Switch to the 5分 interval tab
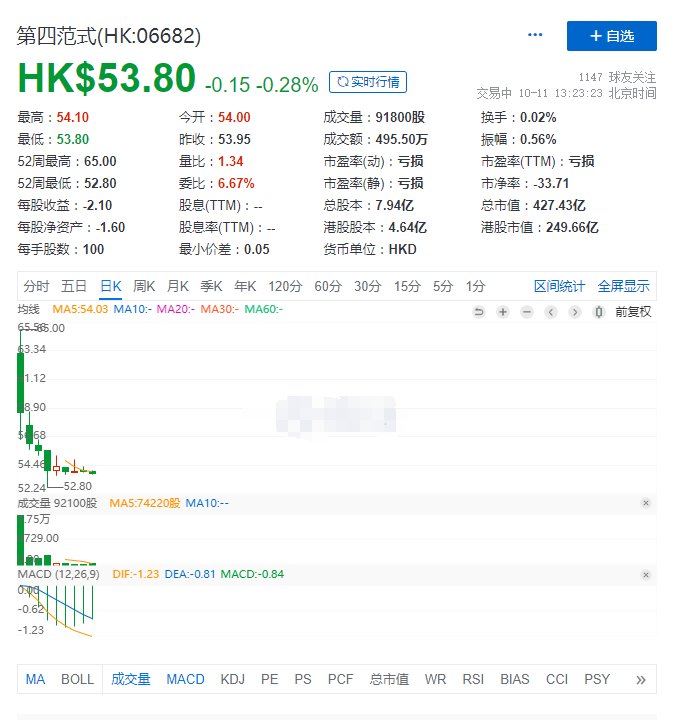Image resolution: width=680 pixels, height=720 pixels. (443, 287)
